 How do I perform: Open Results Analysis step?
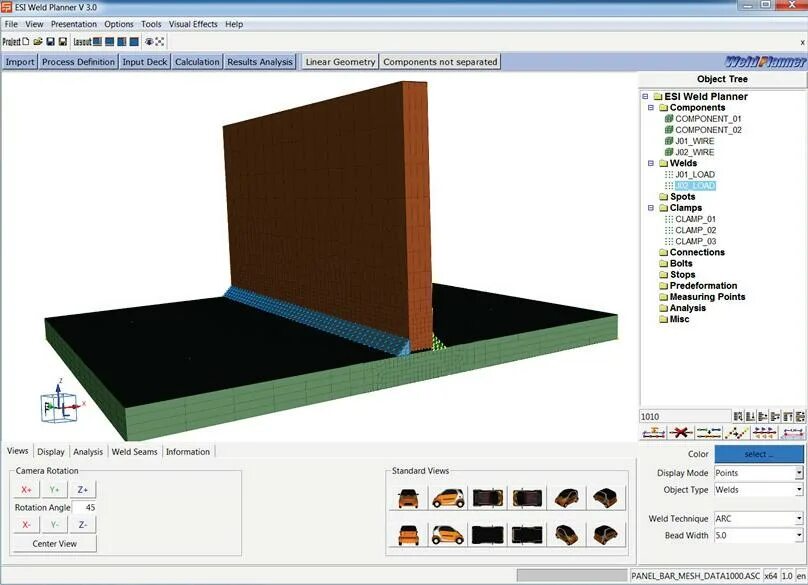pyautogui.click(x=260, y=62)
